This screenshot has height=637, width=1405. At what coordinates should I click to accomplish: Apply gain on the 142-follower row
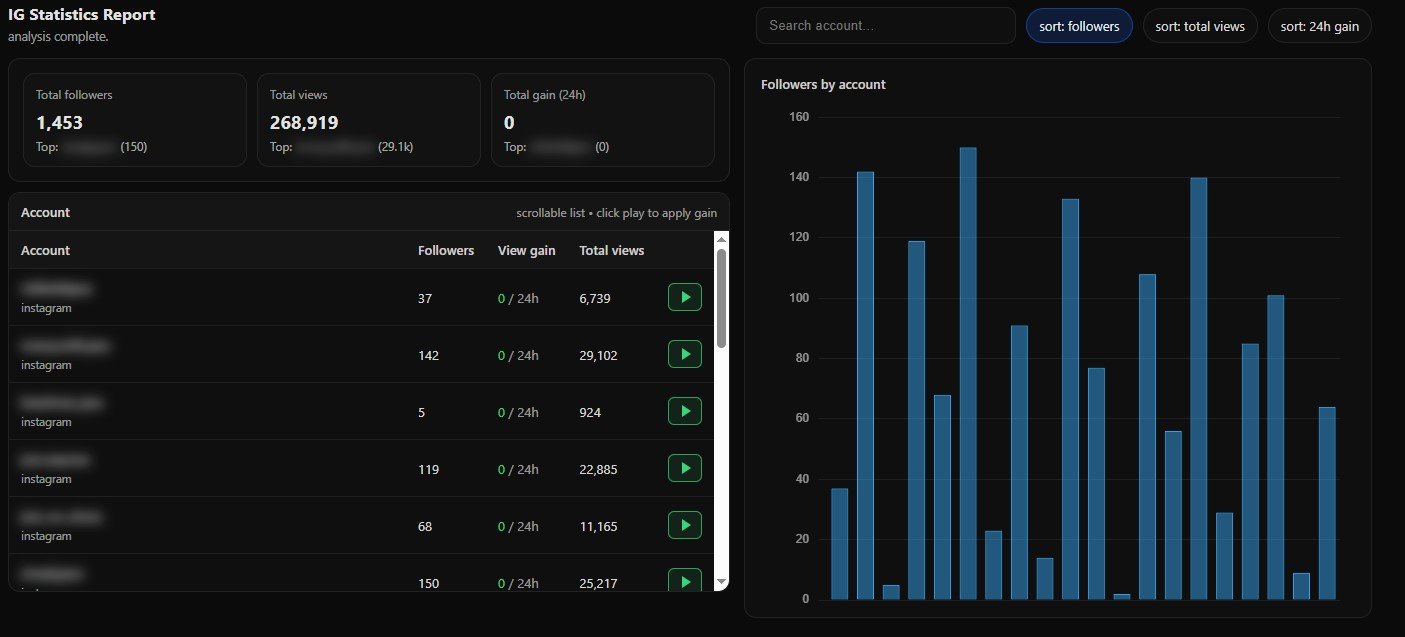click(685, 354)
